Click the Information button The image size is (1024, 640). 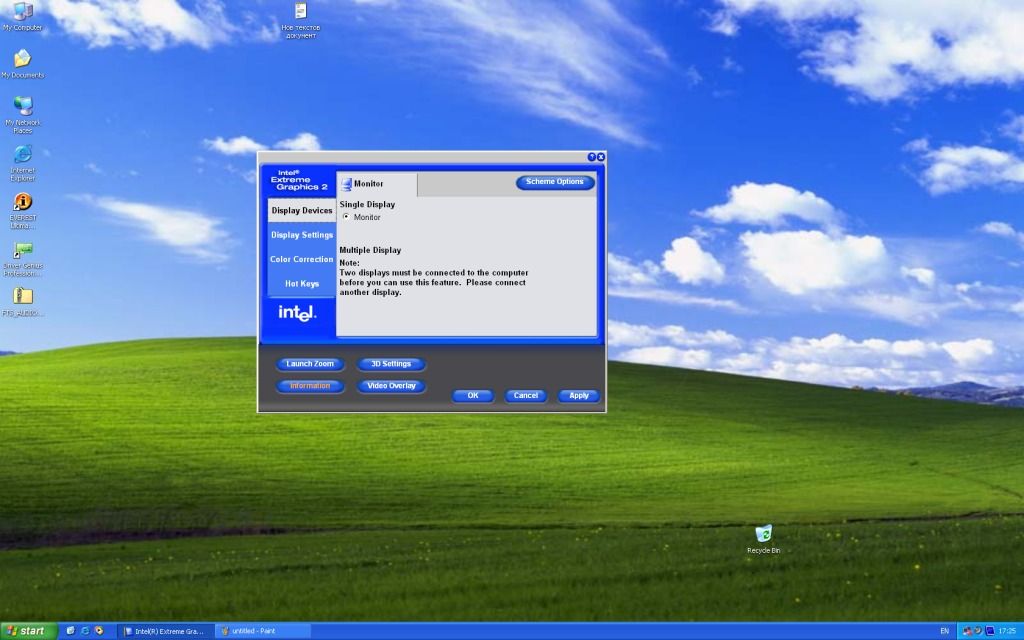pos(310,386)
